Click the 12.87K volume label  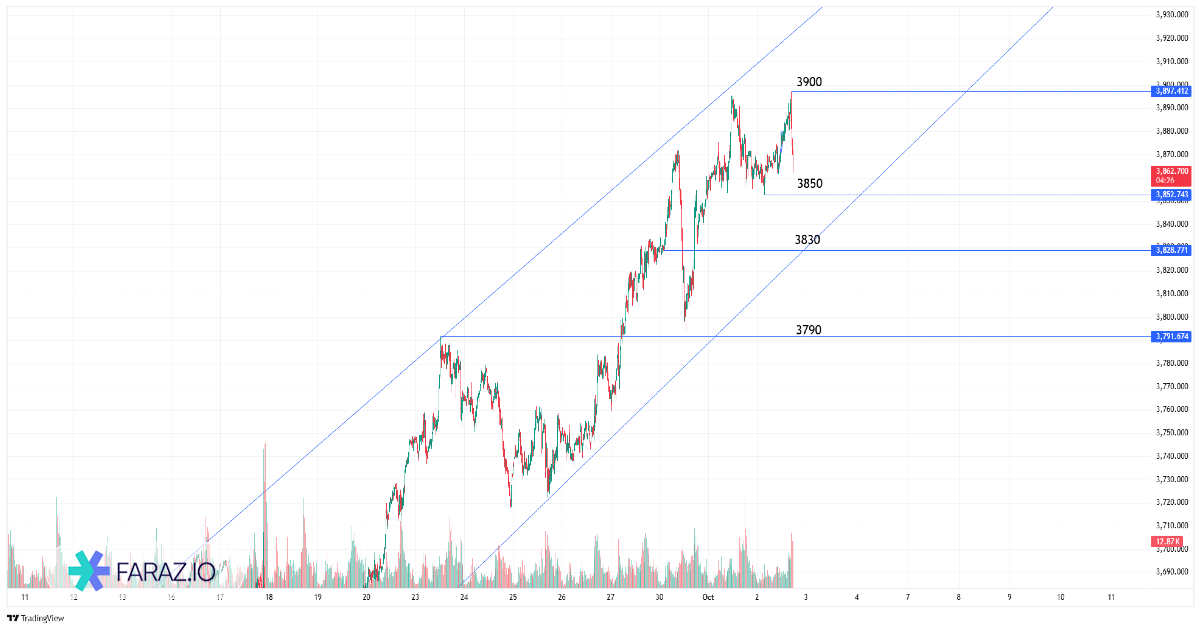click(1167, 541)
